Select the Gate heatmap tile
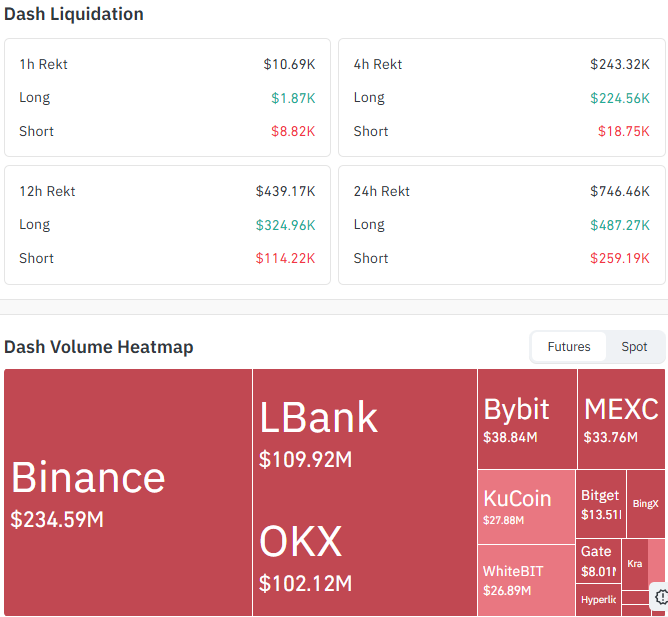Image resolution: width=668 pixels, height=617 pixels. (598, 561)
